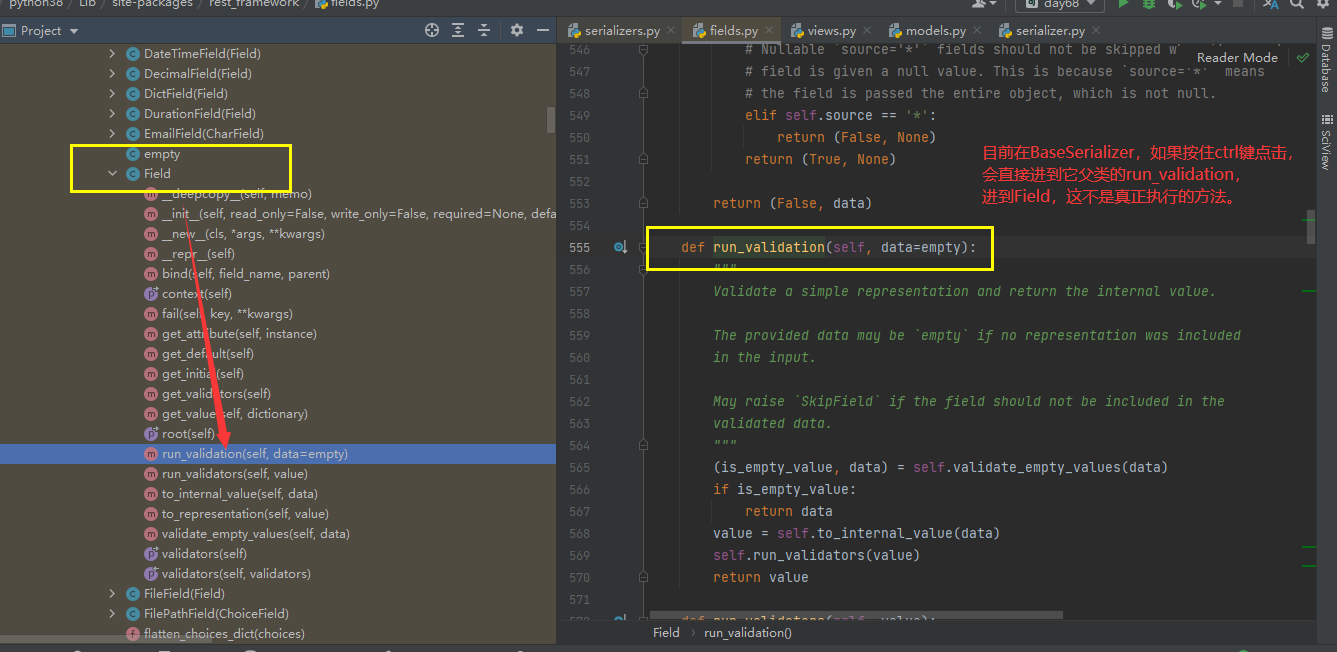Expand the DurationField(Field) node

(x=112, y=113)
